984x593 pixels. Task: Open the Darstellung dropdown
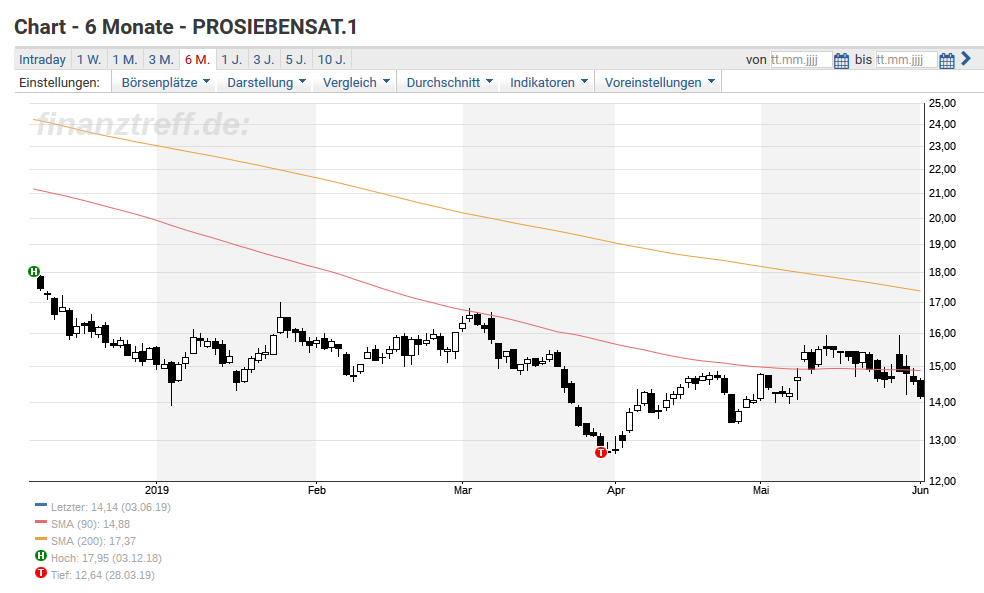point(266,82)
